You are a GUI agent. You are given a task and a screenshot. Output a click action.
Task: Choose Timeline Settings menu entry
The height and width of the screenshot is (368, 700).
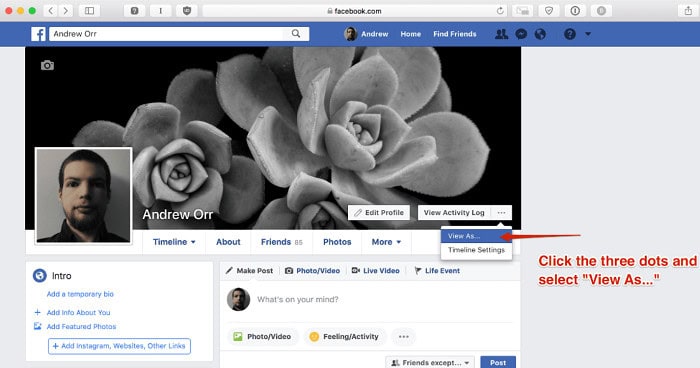click(476, 250)
